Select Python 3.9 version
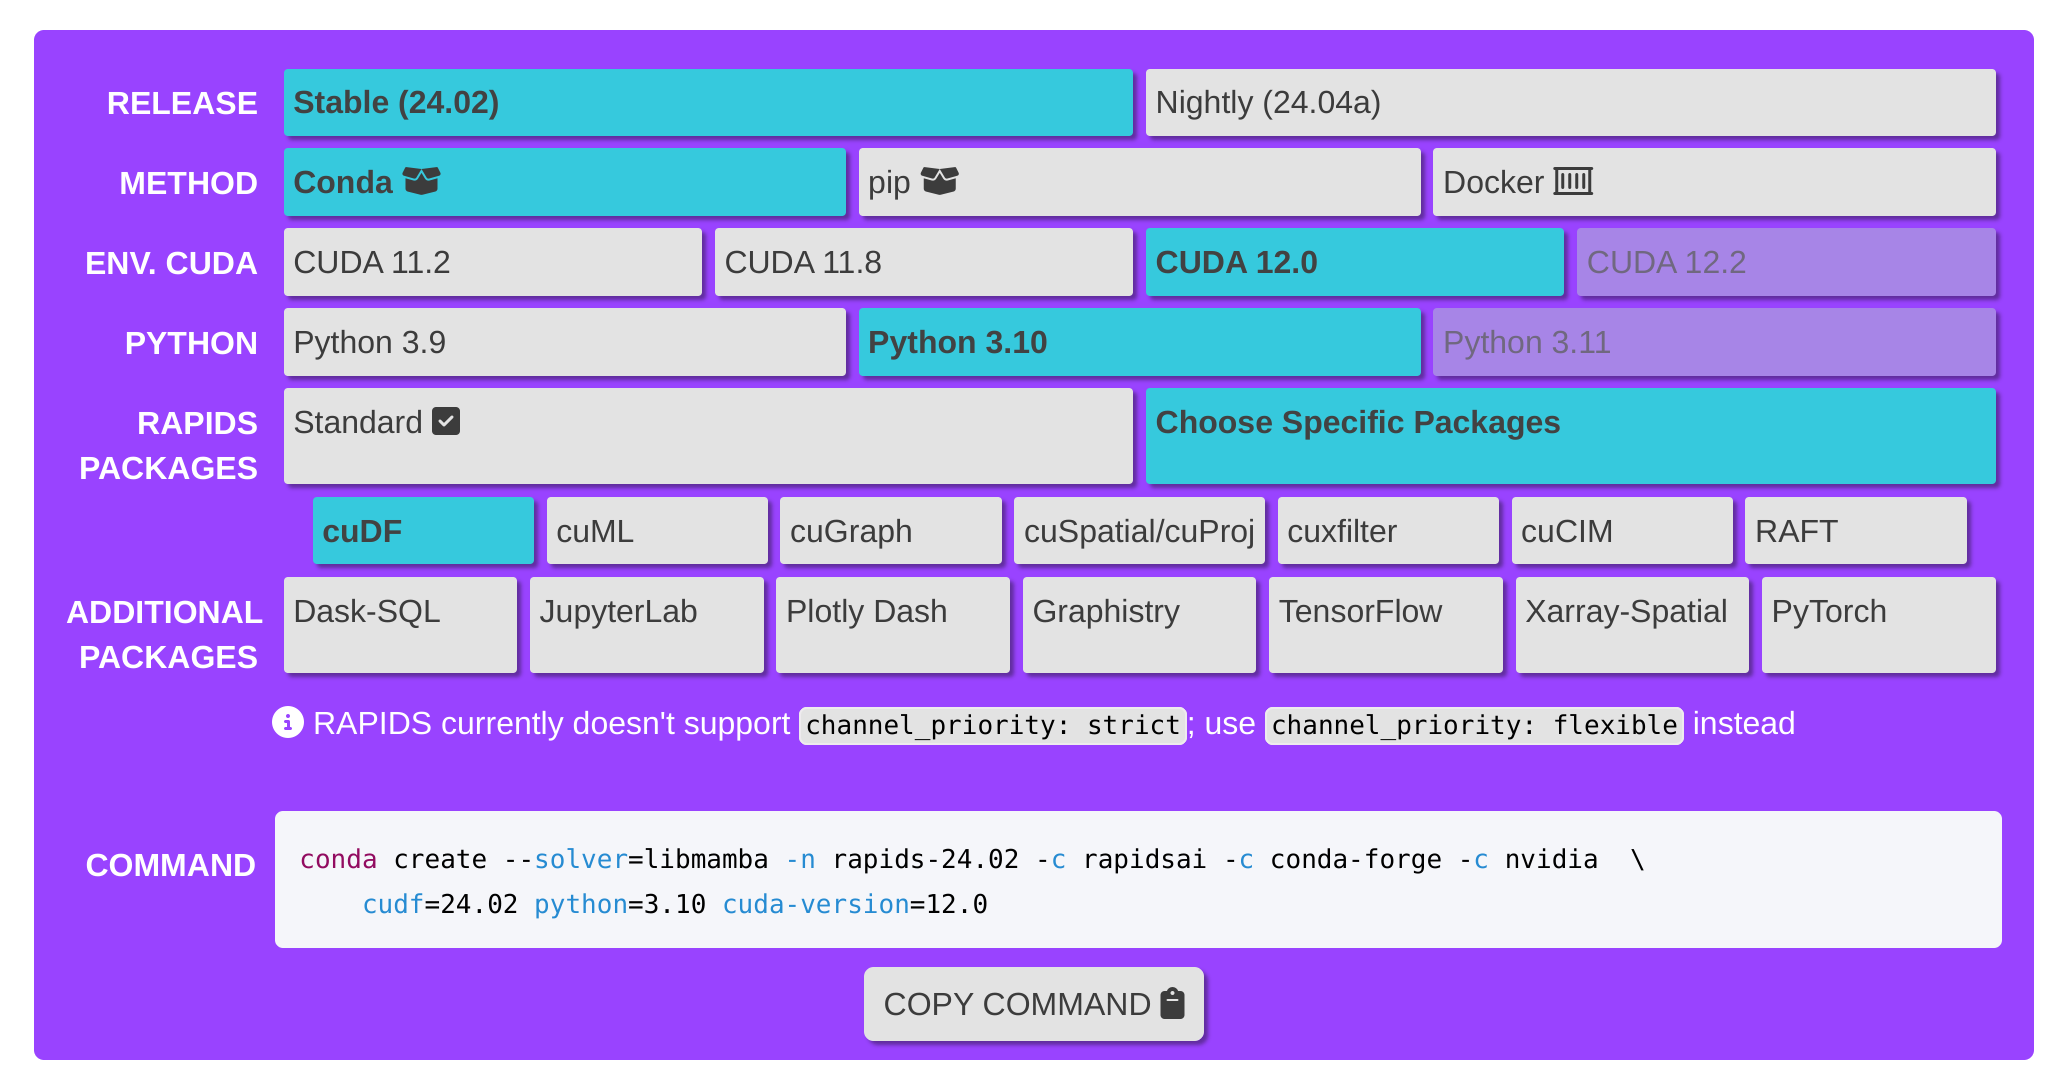The image size is (2059, 1087). click(564, 342)
